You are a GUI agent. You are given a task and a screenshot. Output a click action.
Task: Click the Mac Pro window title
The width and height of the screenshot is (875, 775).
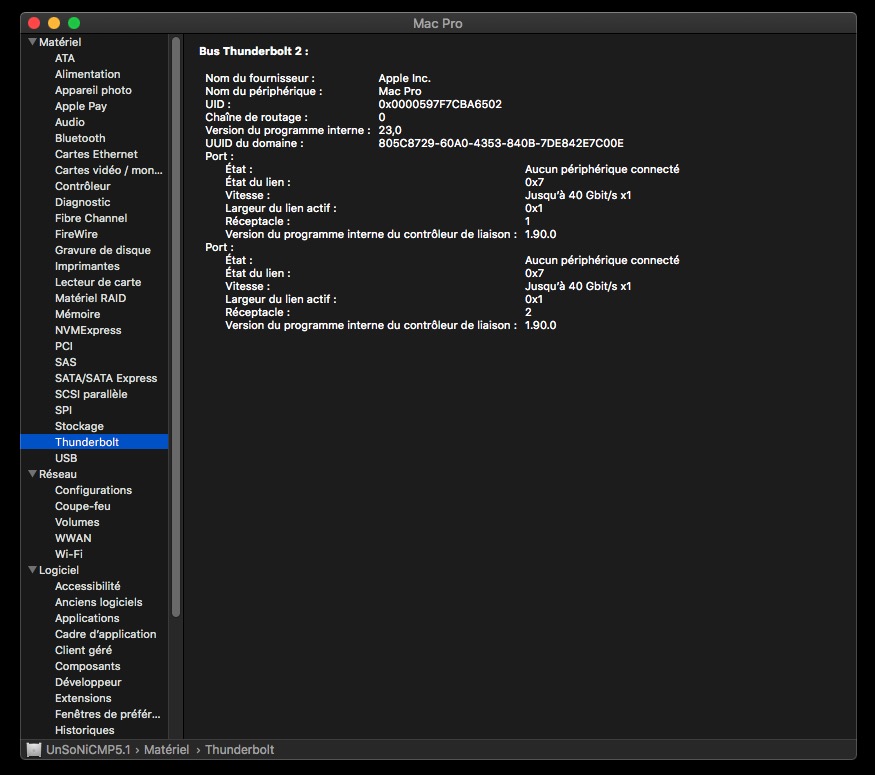point(438,23)
